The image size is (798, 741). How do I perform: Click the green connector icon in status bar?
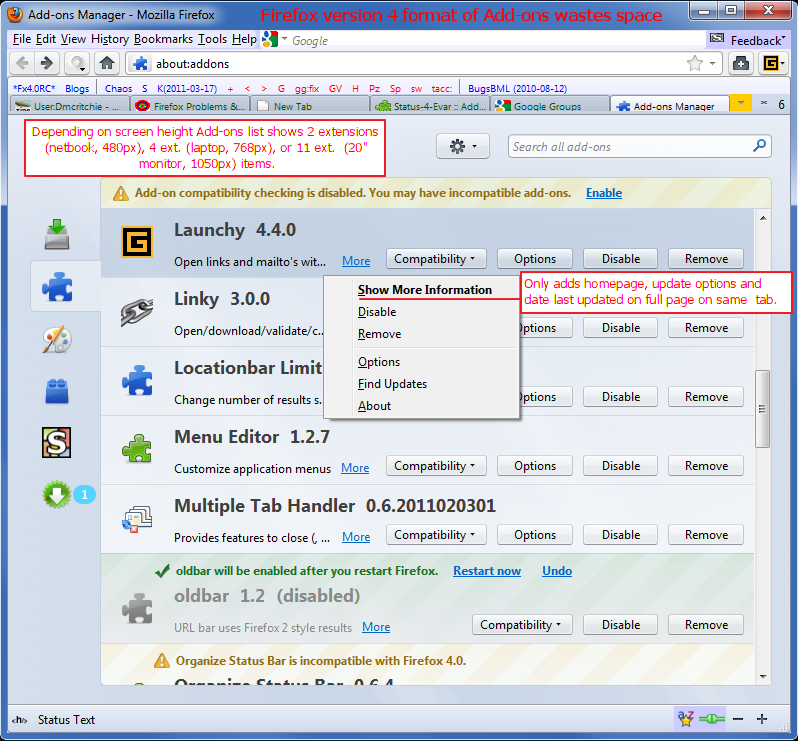click(x=711, y=719)
